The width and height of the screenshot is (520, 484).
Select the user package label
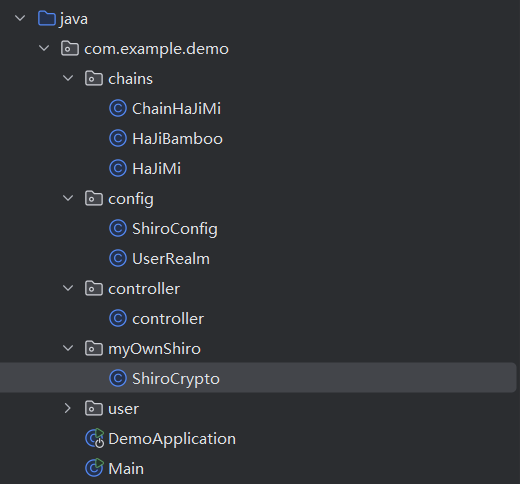coord(123,409)
